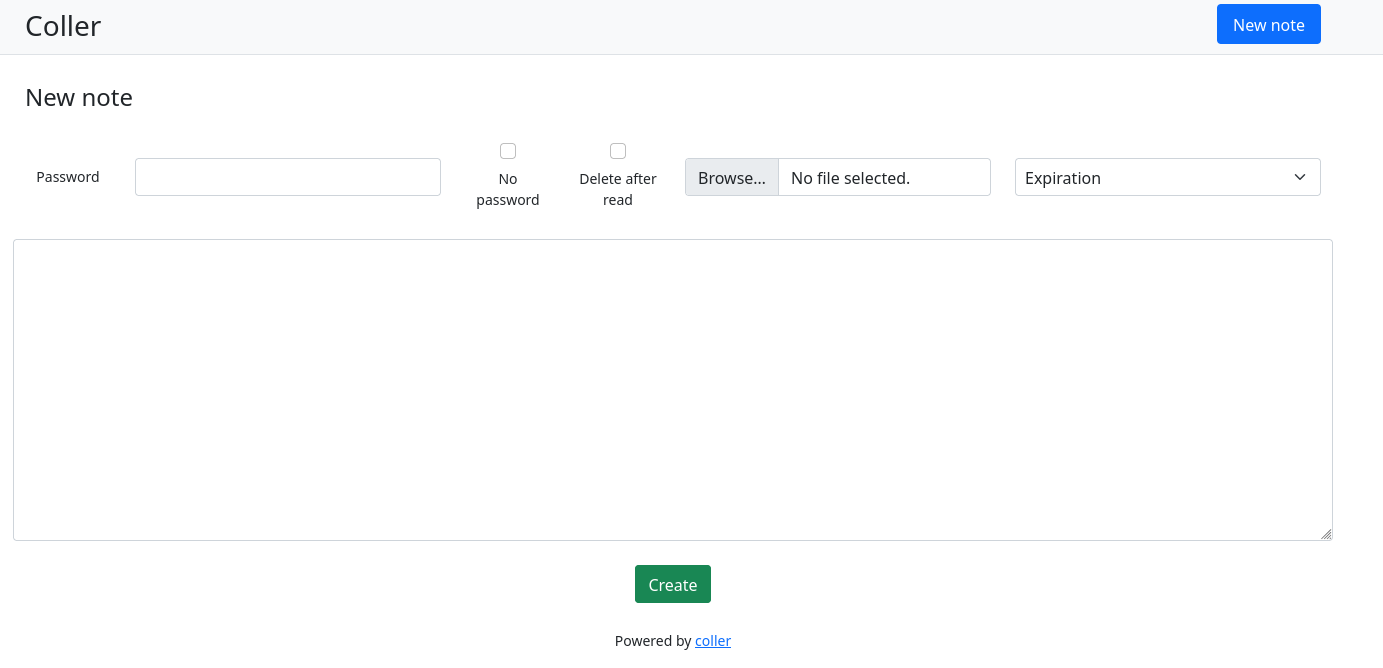
Task: Click empty space in the top navbar
Action: click(650, 26)
